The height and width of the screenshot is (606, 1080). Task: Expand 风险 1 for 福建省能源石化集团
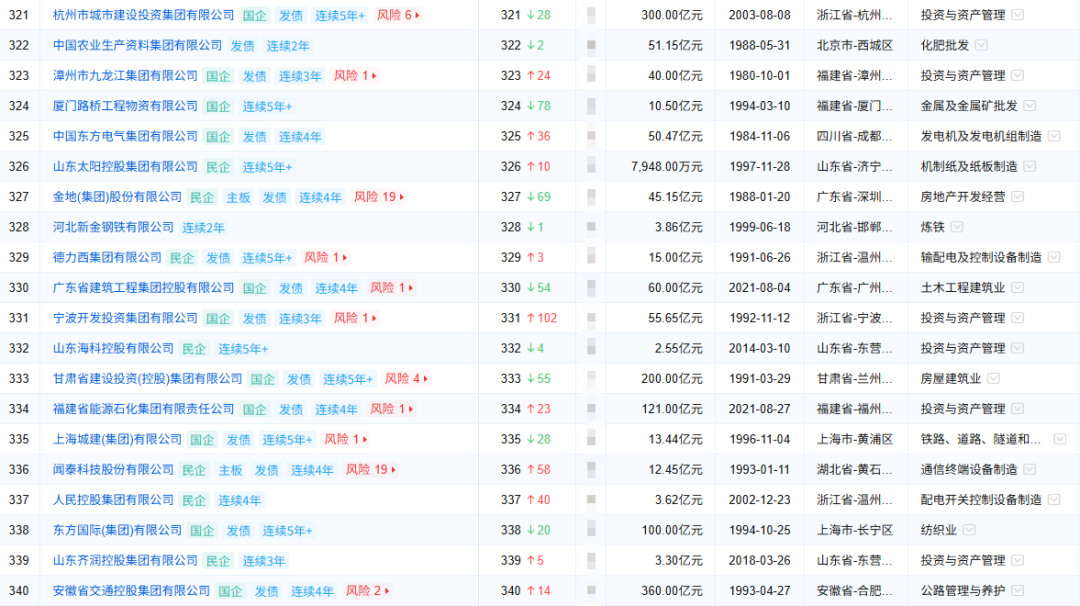click(392, 409)
